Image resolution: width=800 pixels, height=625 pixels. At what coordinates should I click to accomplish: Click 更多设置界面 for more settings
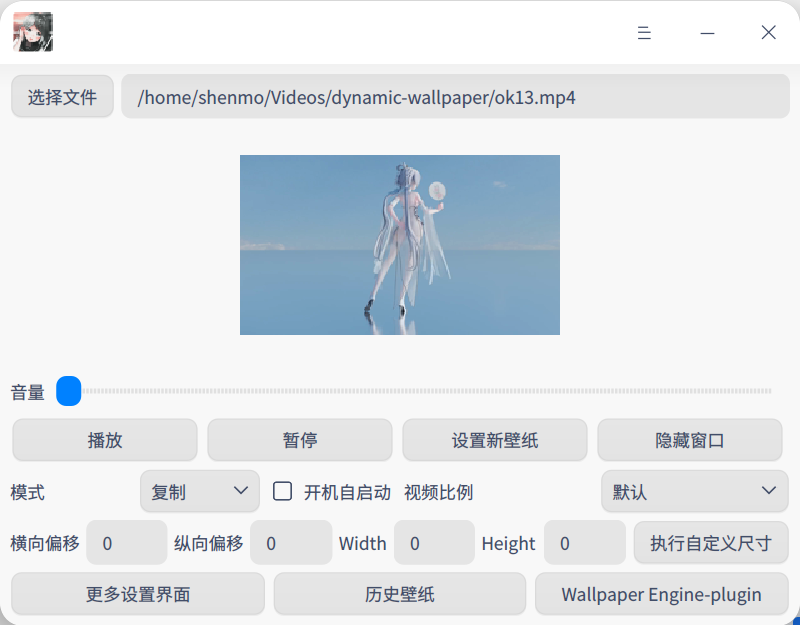pyautogui.click(x=137, y=594)
